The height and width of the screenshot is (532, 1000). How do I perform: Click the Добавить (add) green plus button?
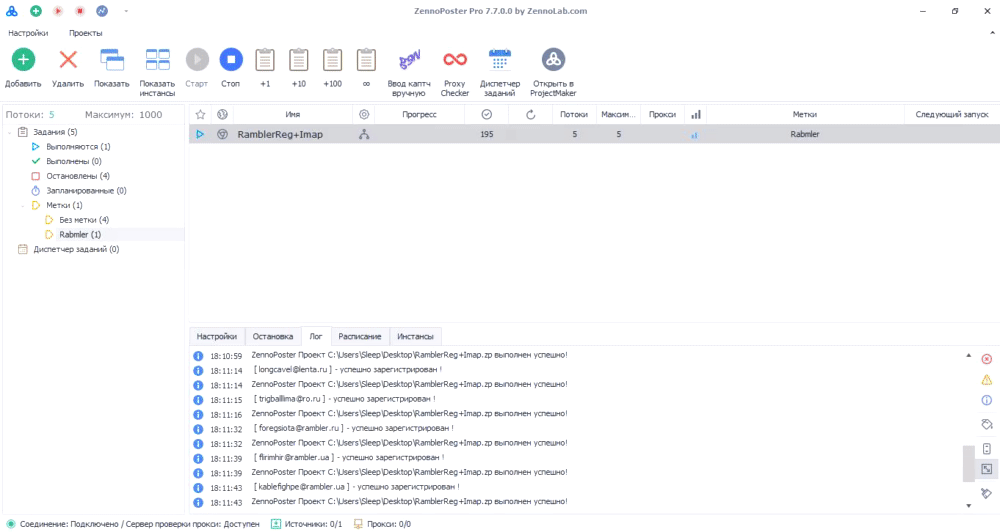pos(23,60)
